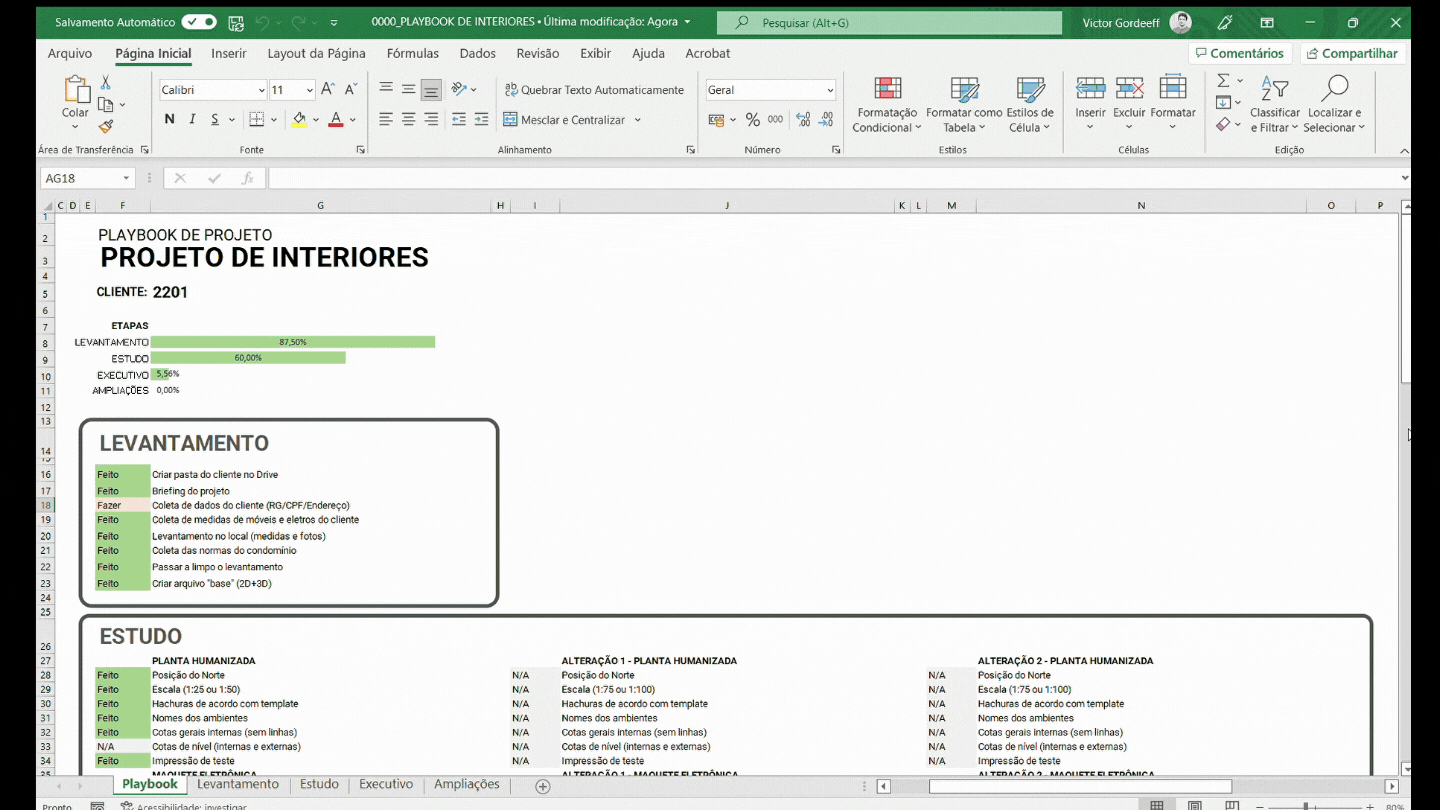Open the Arquivo menu

pos(70,54)
